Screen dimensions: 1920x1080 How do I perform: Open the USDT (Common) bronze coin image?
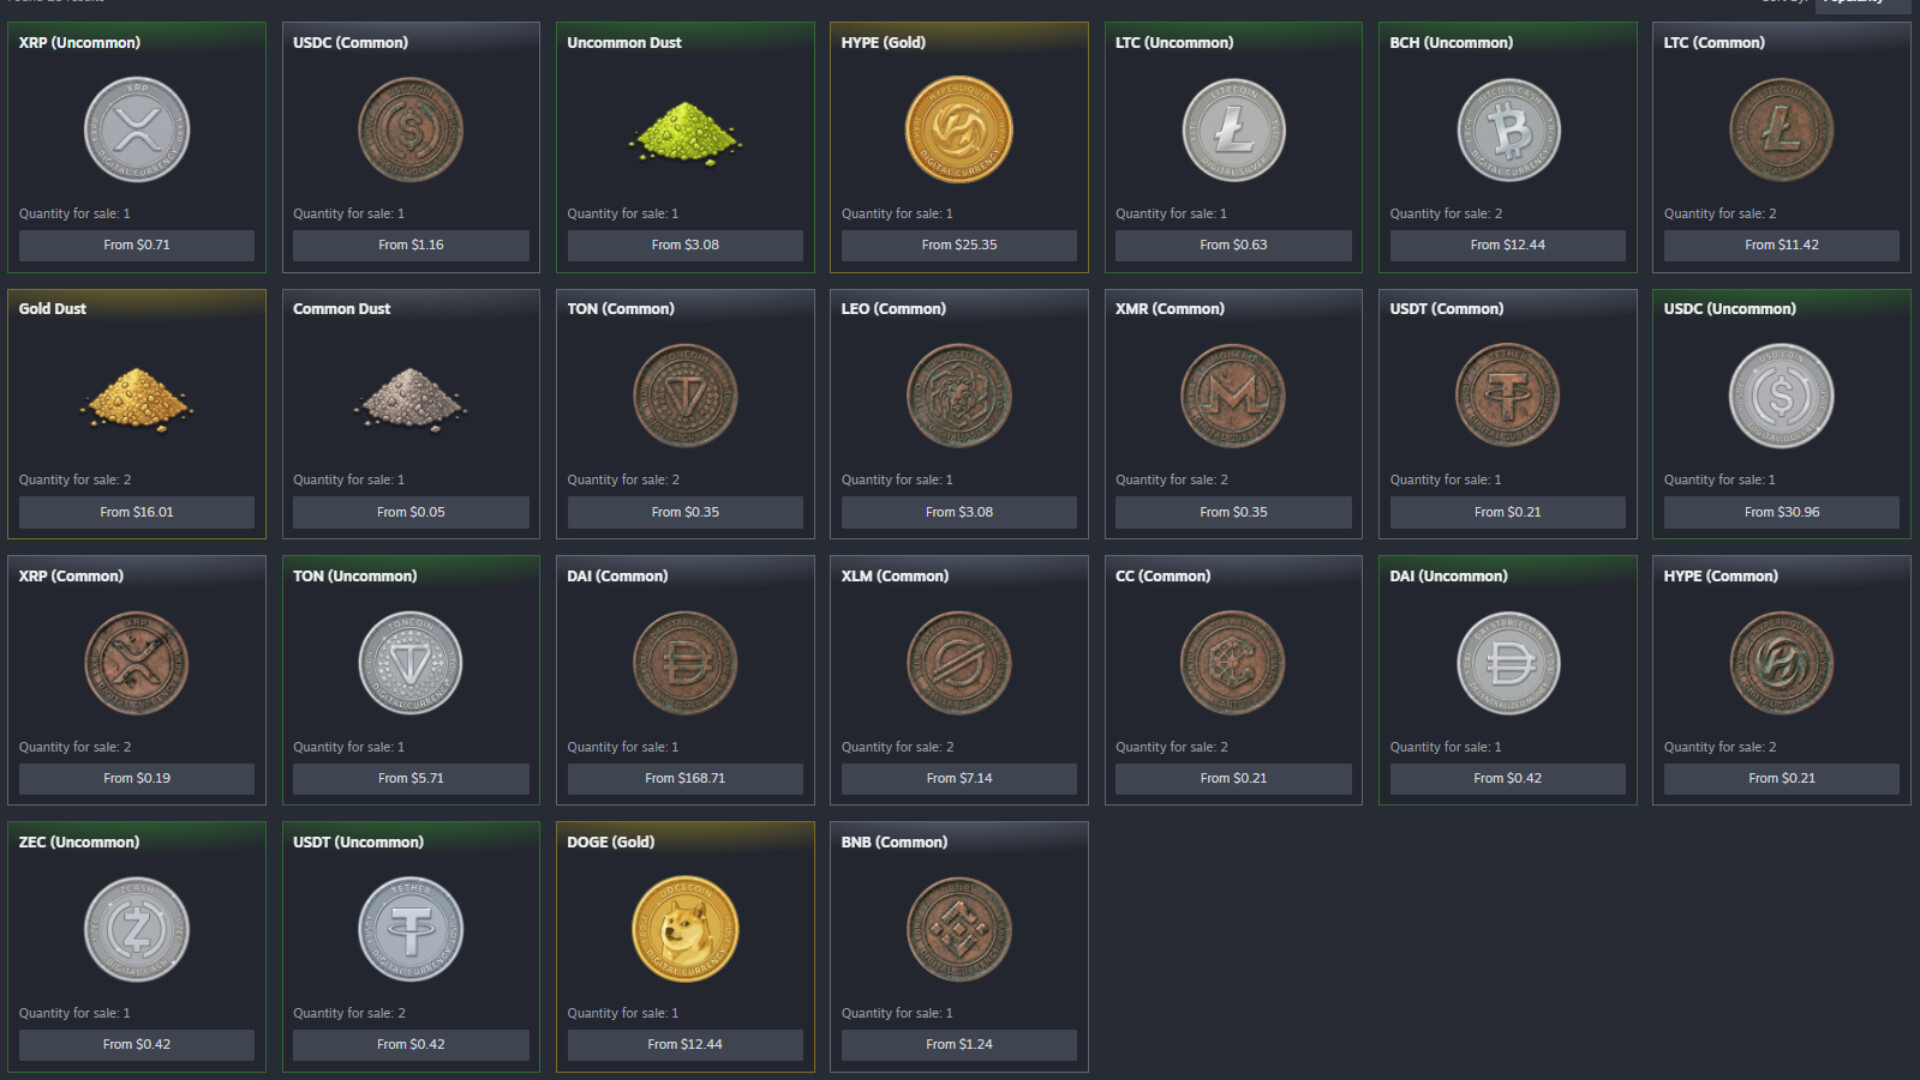tap(1508, 396)
